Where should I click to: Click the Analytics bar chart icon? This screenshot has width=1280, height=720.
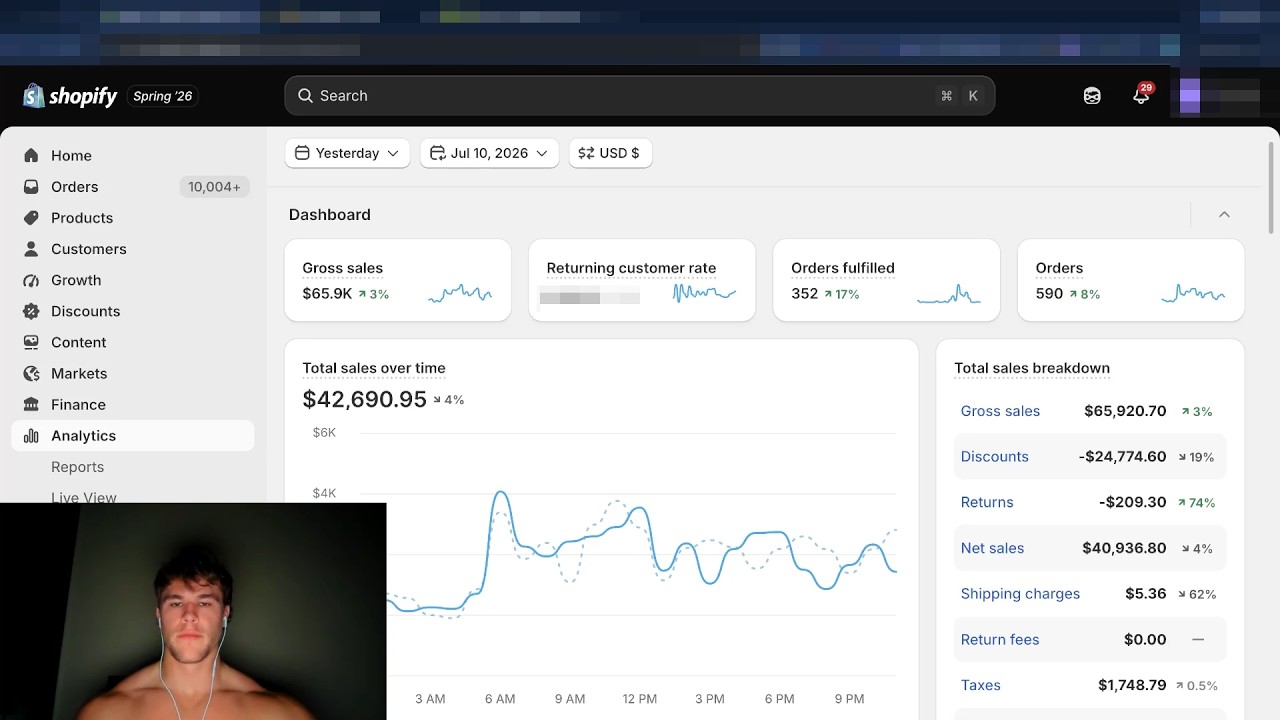coord(31,435)
